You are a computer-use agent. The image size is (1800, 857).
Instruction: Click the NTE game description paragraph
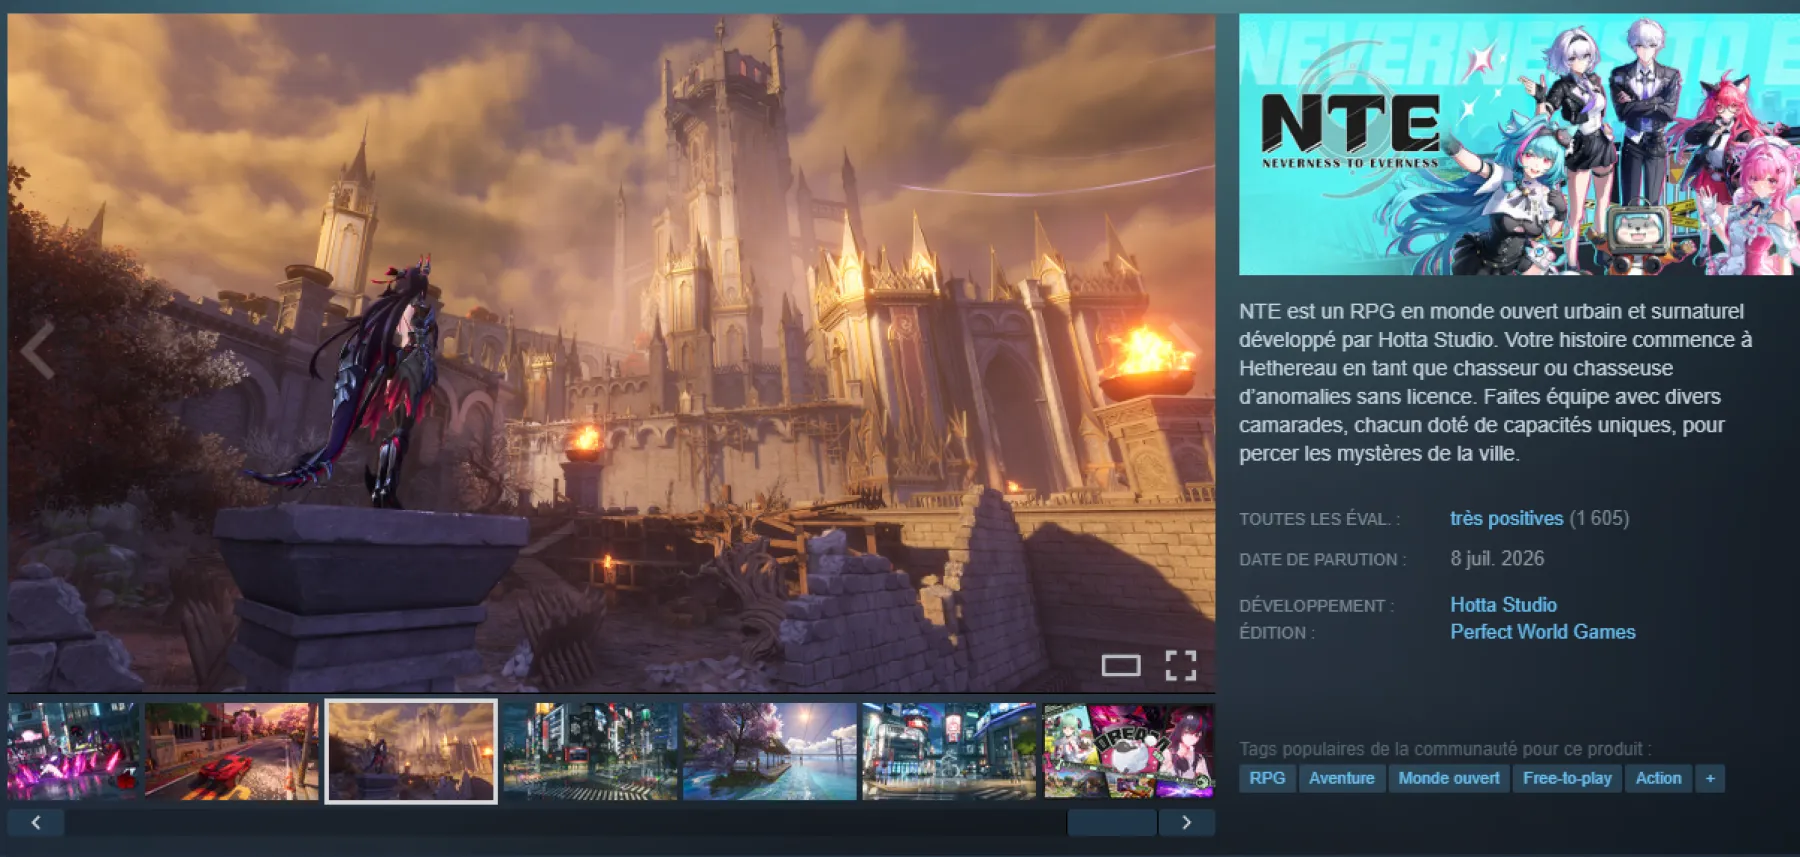pos(1496,382)
